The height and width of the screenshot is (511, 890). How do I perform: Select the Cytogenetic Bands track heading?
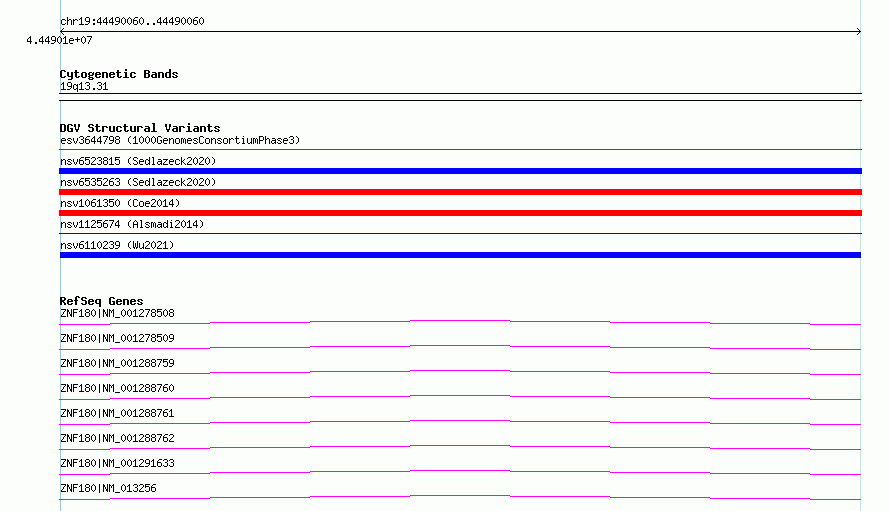coord(119,74)
